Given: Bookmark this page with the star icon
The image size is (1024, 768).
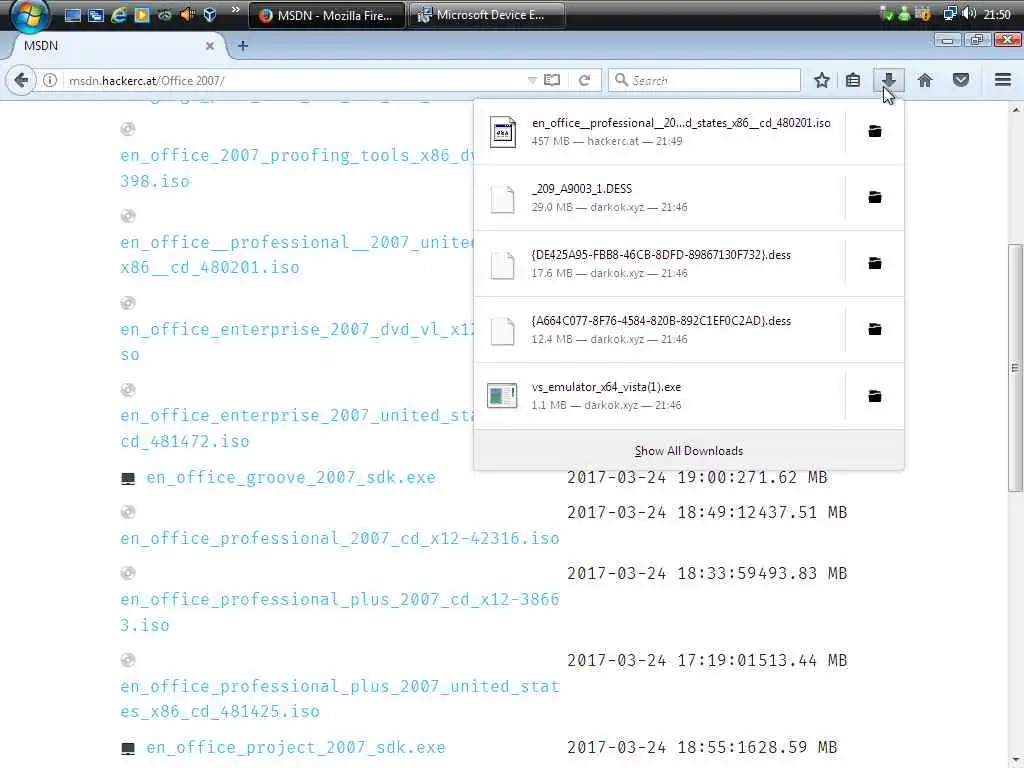Looking at the screenshot, I should pyautogui.click(x=822, y=80).
